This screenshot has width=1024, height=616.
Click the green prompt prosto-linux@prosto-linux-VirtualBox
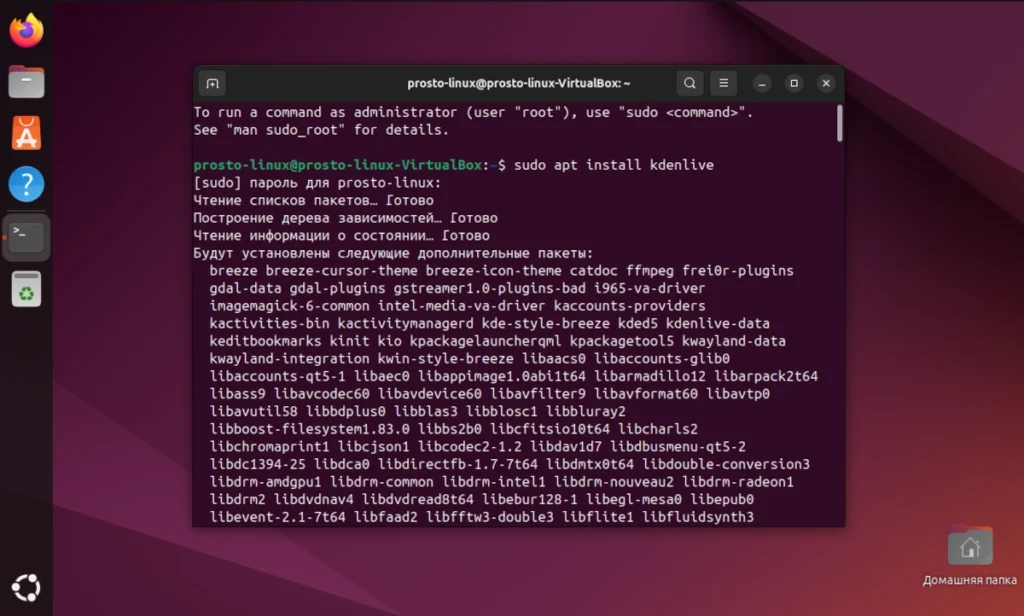pos(338,165)
